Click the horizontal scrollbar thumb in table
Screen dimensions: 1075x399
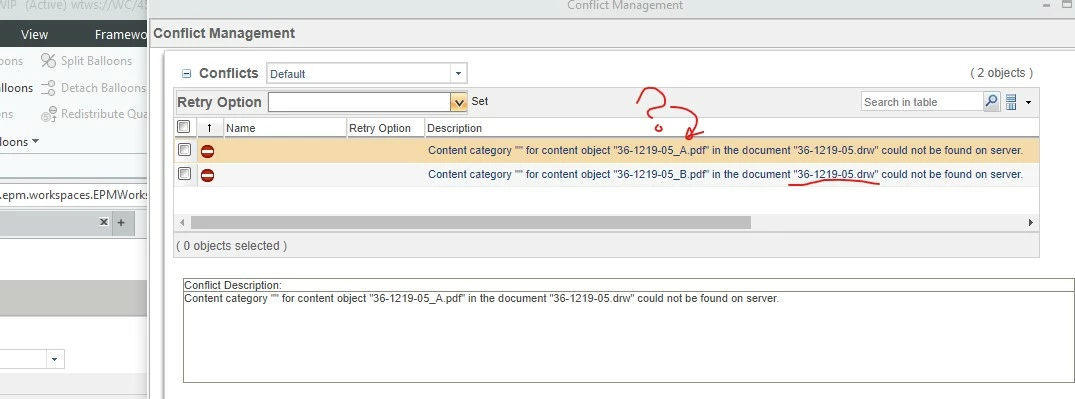(x=471, y=223)
